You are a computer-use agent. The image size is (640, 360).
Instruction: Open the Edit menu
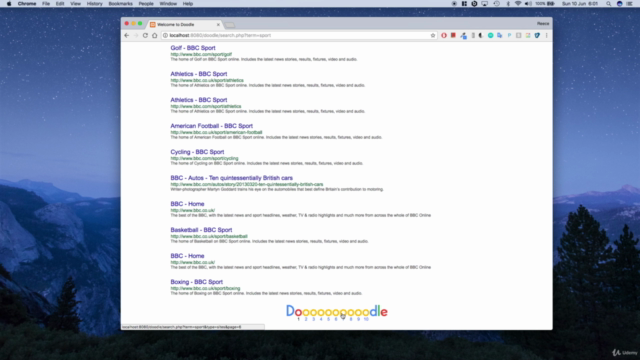(60, 4)
